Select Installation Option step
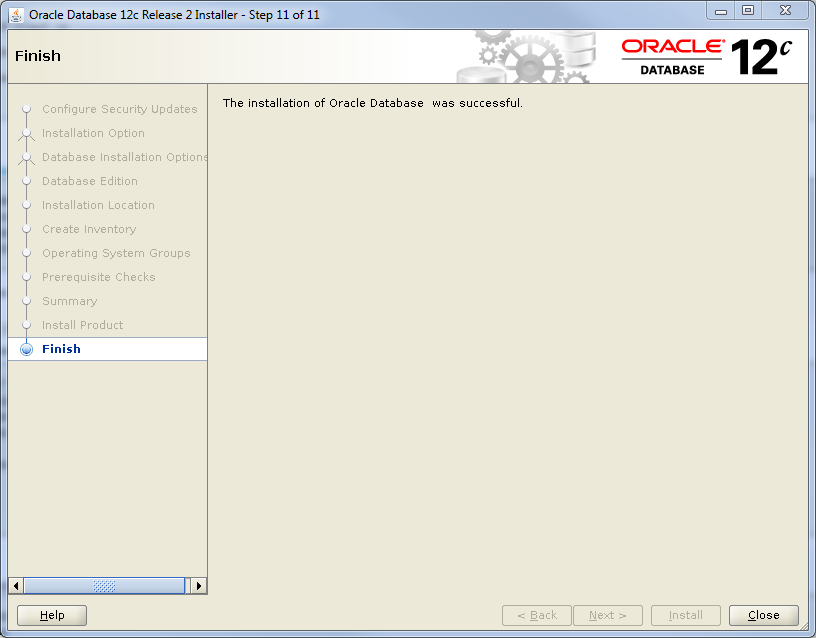Viewport: 816px width, 638px height. click(x=93, y=133)
